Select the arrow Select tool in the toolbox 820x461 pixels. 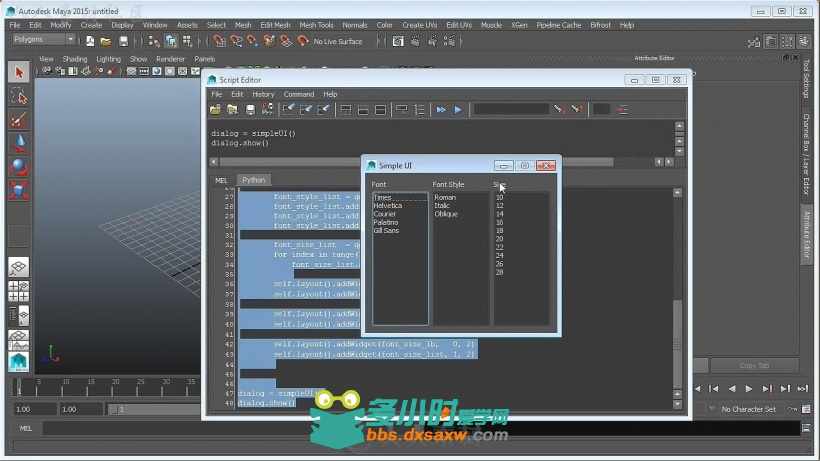coord(19,73)
